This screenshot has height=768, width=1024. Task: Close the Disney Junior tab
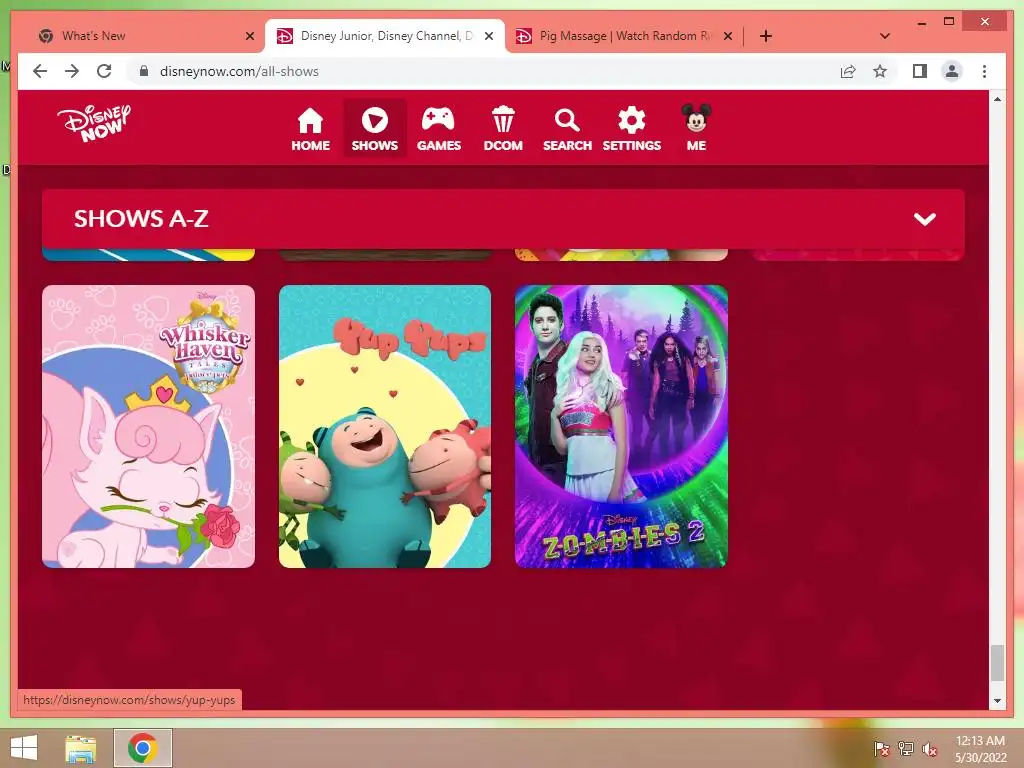488,36
